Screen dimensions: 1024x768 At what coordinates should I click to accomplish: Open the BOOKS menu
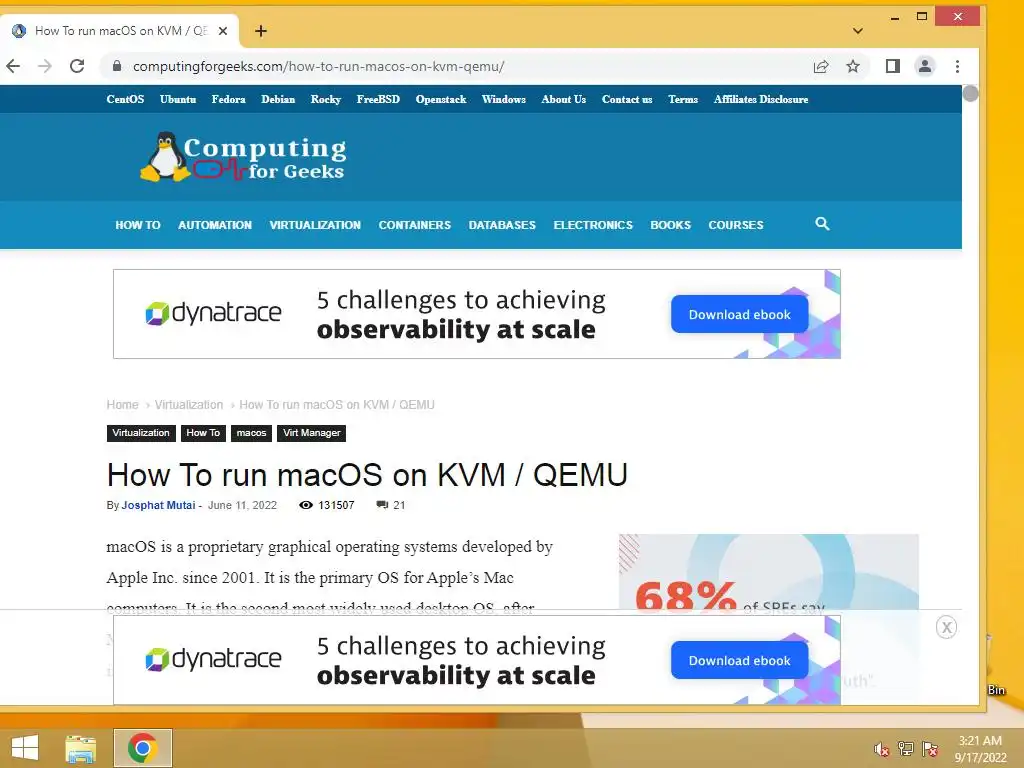(671, 225)
